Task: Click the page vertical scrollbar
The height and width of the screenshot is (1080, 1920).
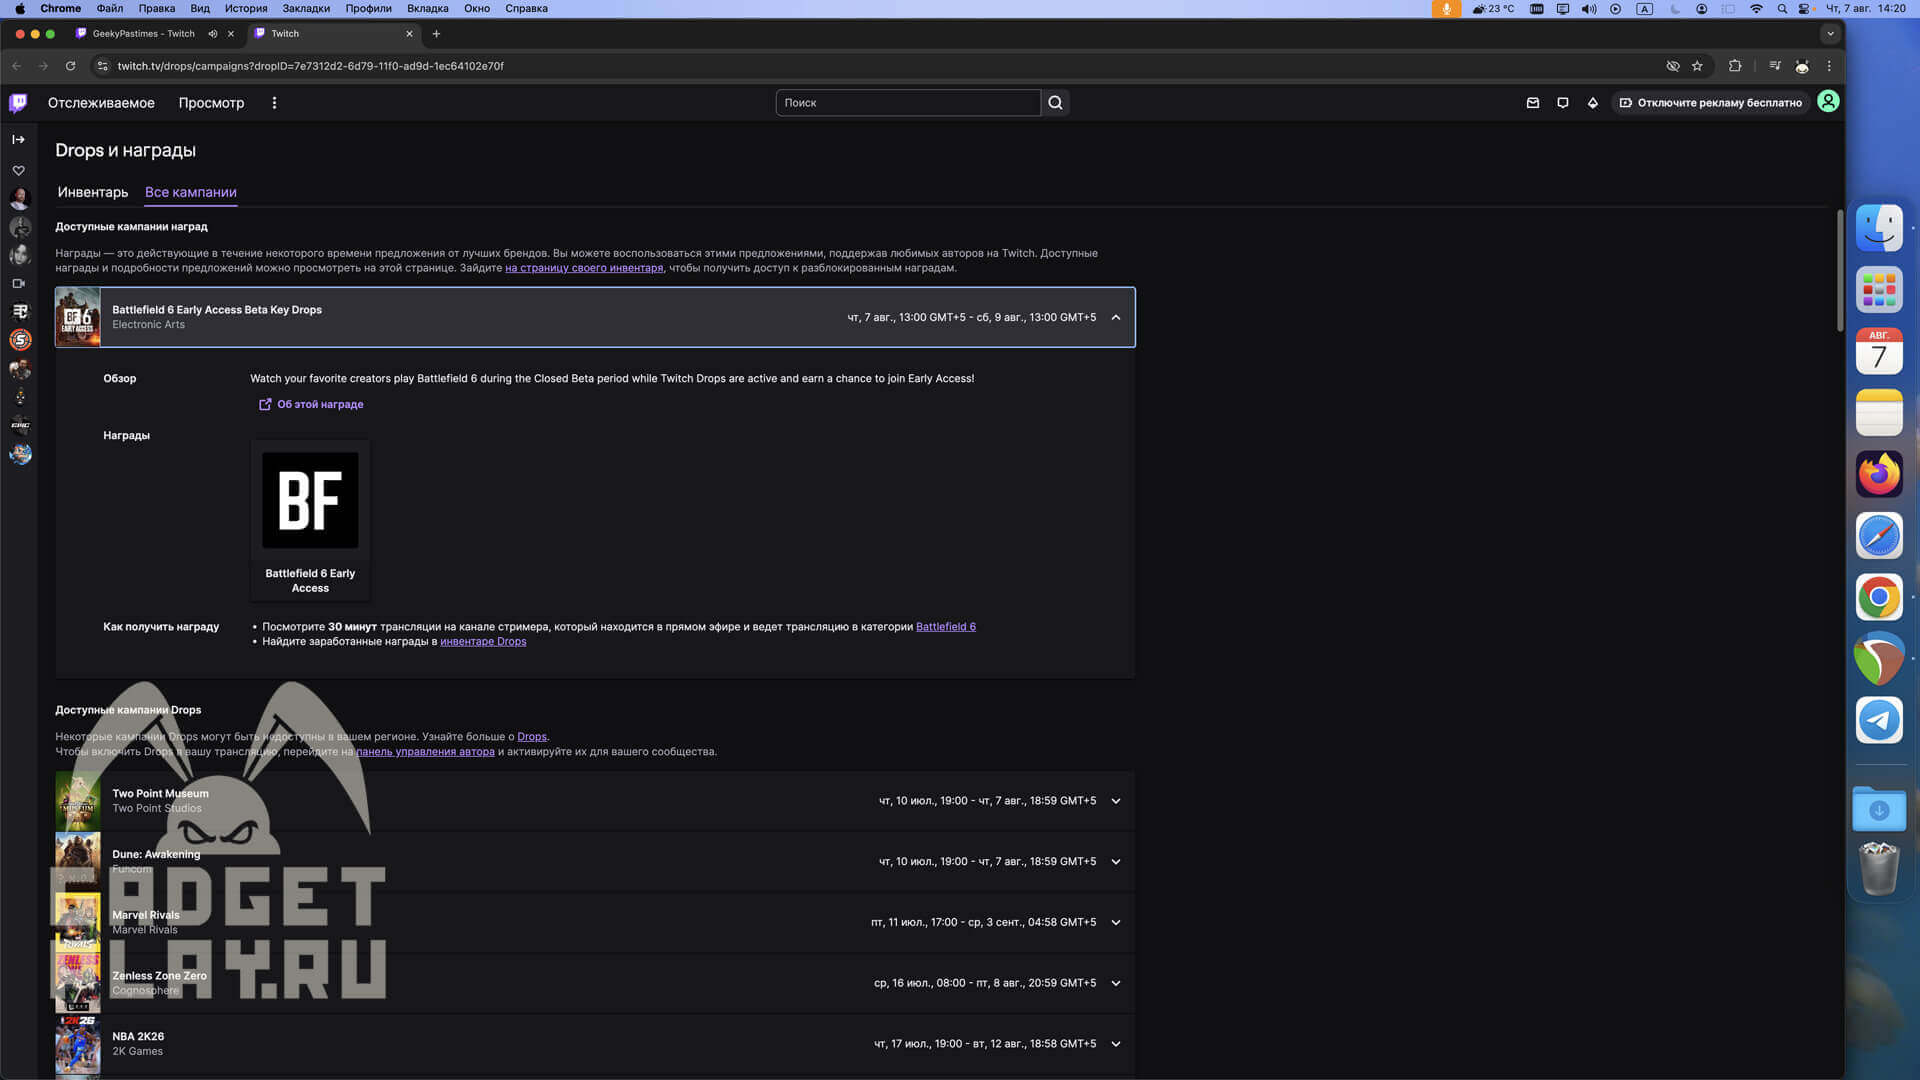Action: click(1840, 270)
